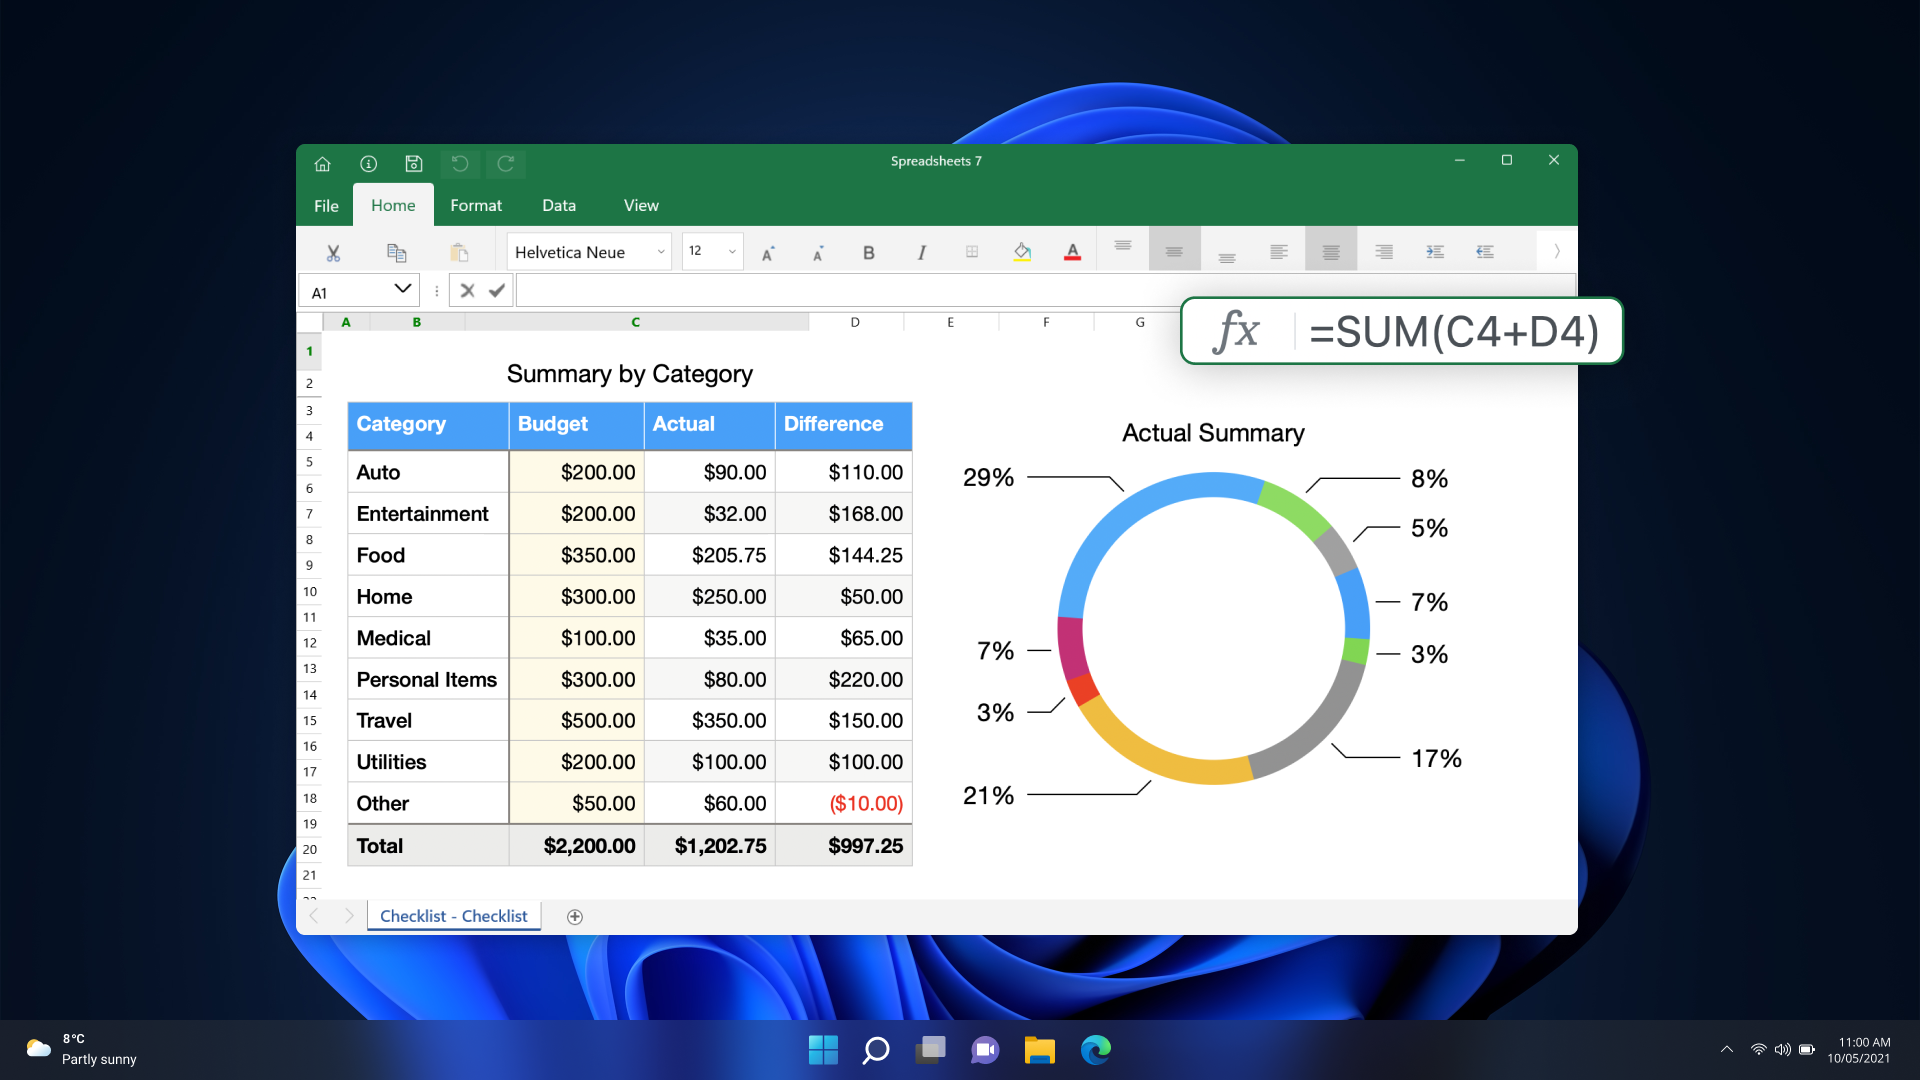The height and width of the screenshot is (1080, 1920).
Task: Toggle bold formatting
Action: click(868, 253)
